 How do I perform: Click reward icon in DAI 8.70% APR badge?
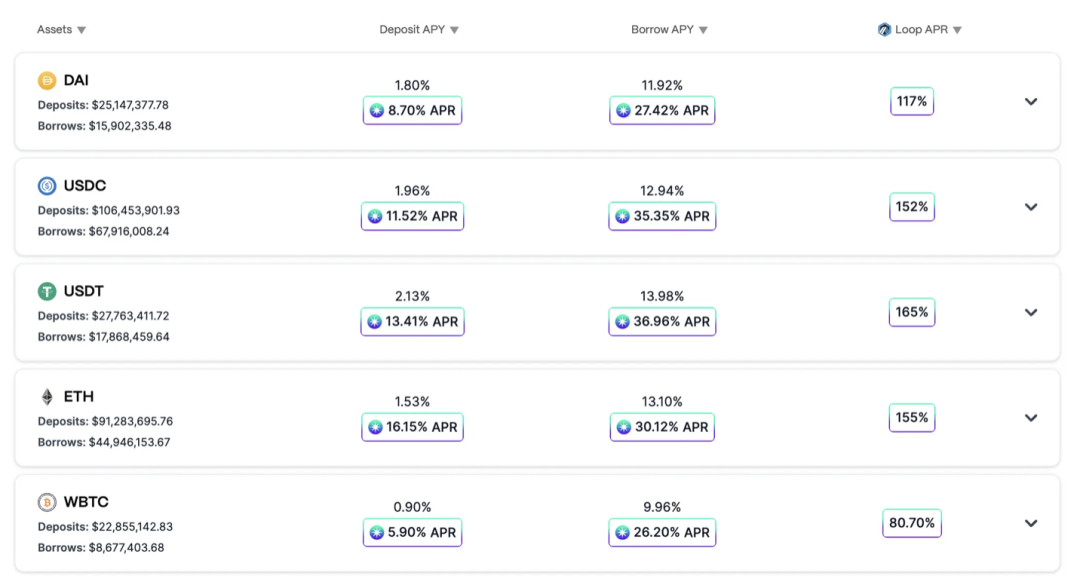click(377, 110)
